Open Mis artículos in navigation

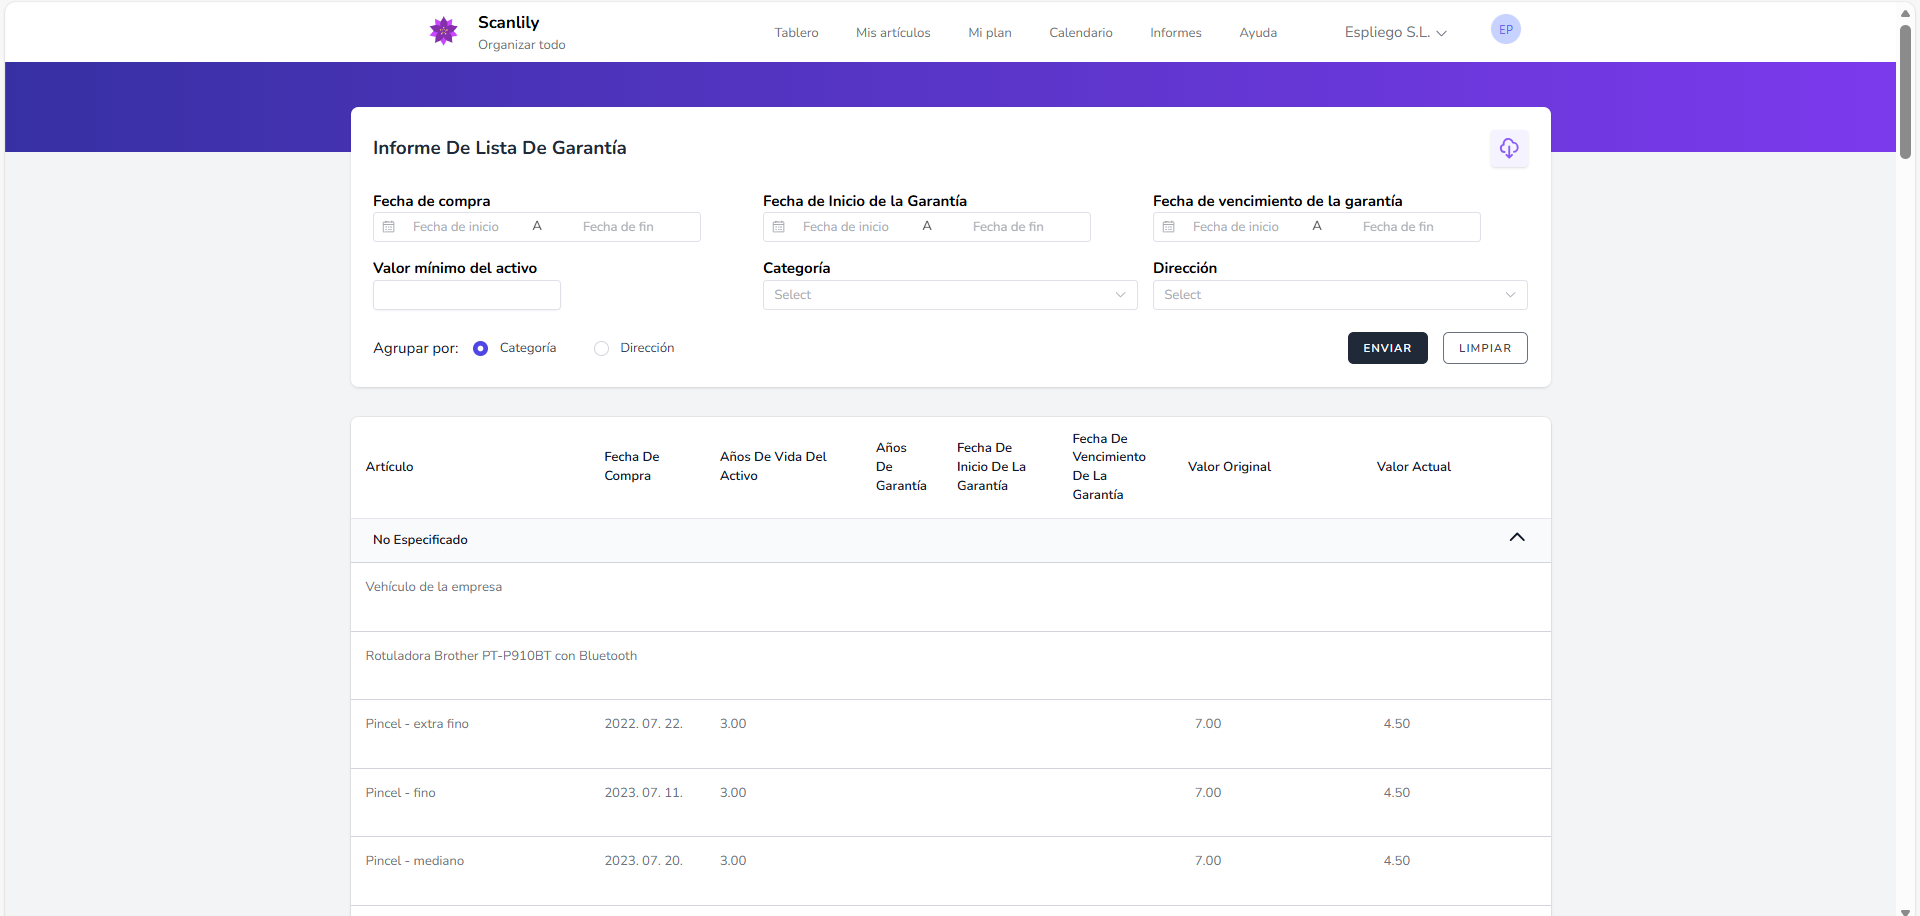(892, 33)
